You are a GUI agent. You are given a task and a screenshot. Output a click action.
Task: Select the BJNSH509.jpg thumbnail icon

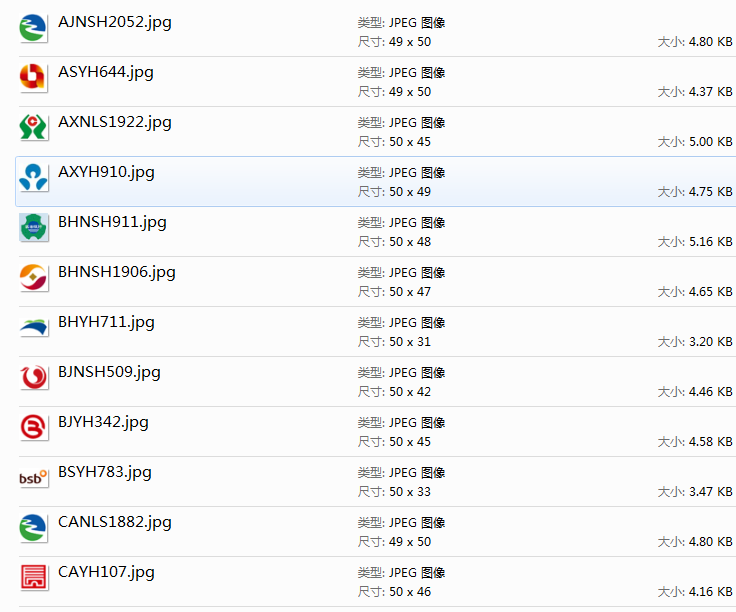pyautogui.click(x=33, y=377)
